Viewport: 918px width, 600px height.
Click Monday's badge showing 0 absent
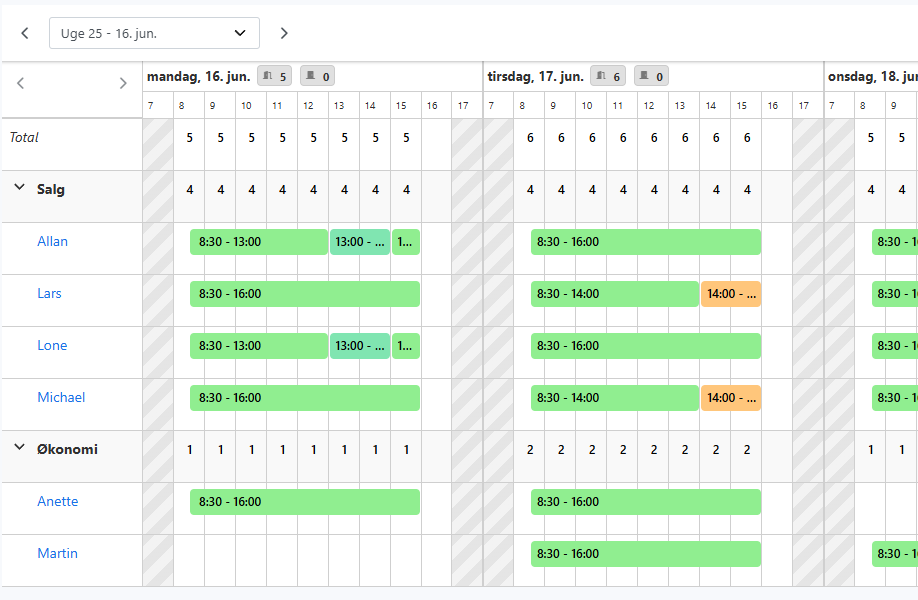[317, 76]
